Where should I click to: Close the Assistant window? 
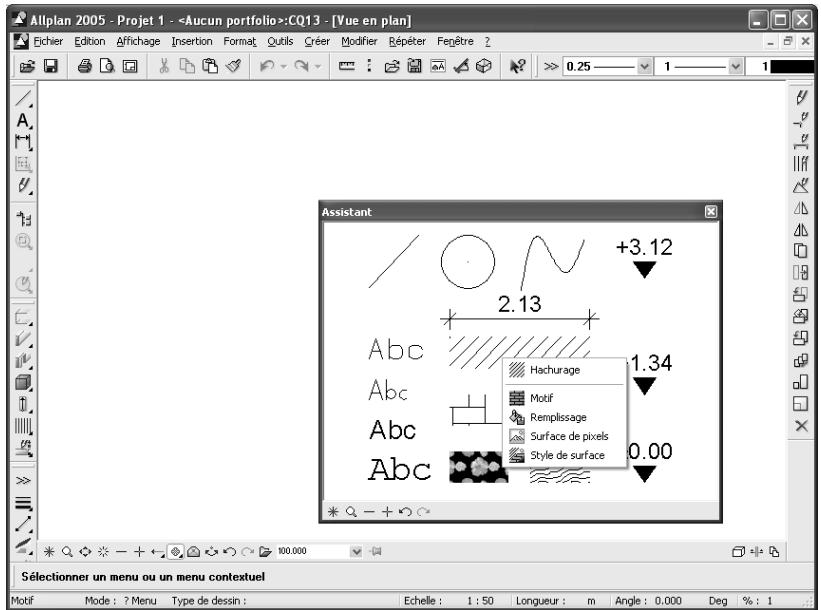711,212
